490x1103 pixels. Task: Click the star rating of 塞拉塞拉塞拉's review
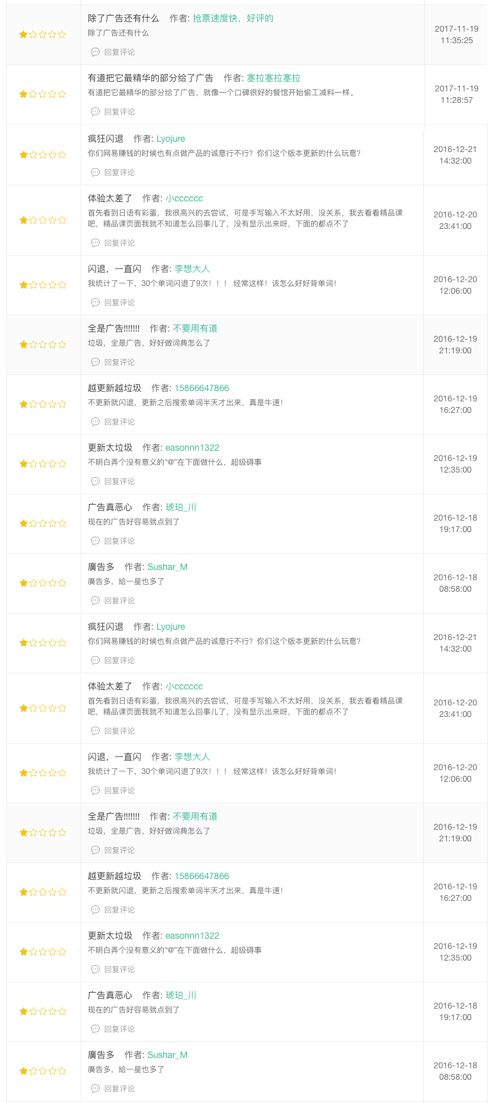pos(42,94)
